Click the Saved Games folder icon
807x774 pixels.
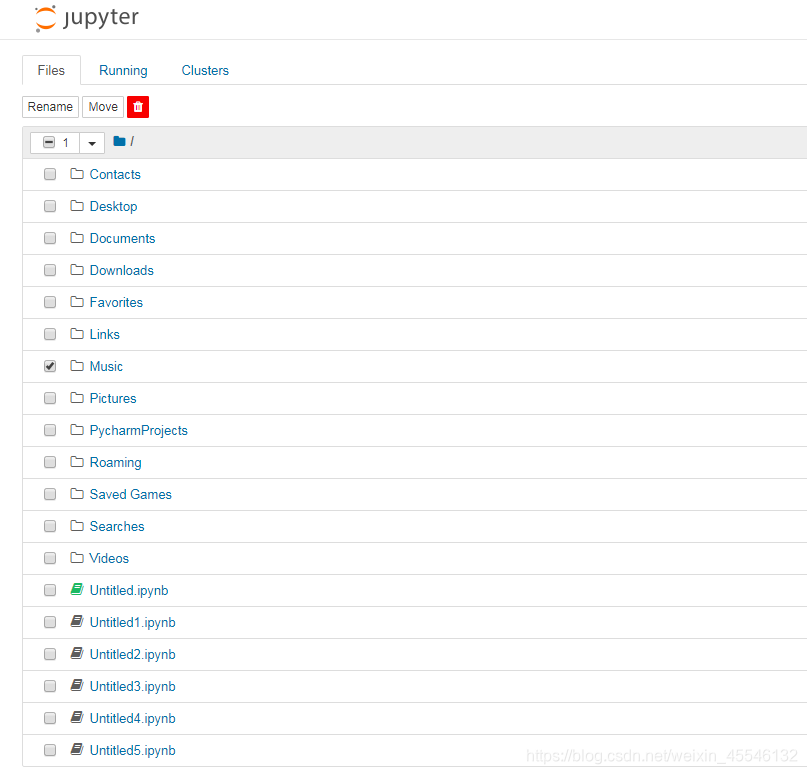pyautogui.click(x=77, y=494)
